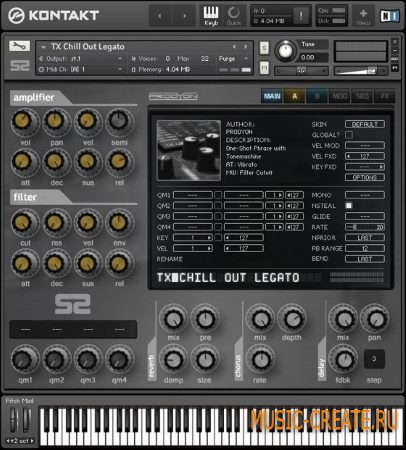Click the Native Instruments NI logo

click(x=390, y=16)
